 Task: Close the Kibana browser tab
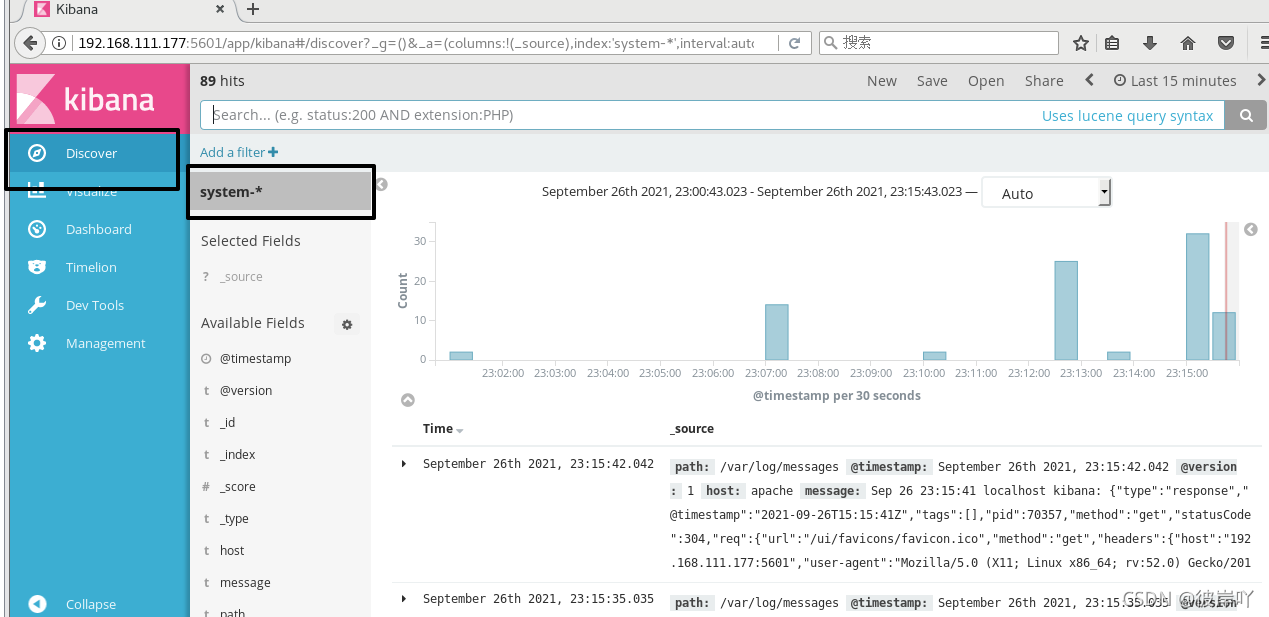[x=220, y=9]
